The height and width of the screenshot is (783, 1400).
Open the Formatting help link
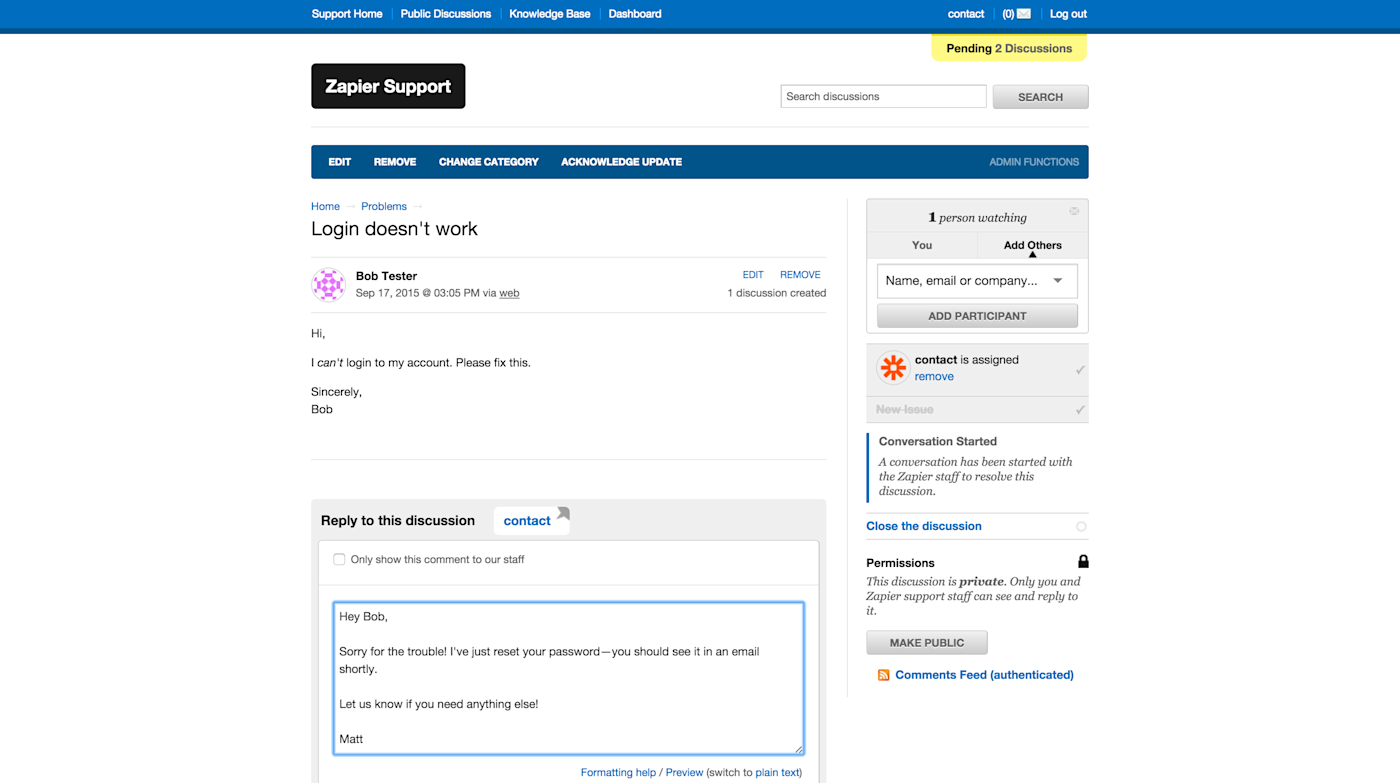pos(618,772)
